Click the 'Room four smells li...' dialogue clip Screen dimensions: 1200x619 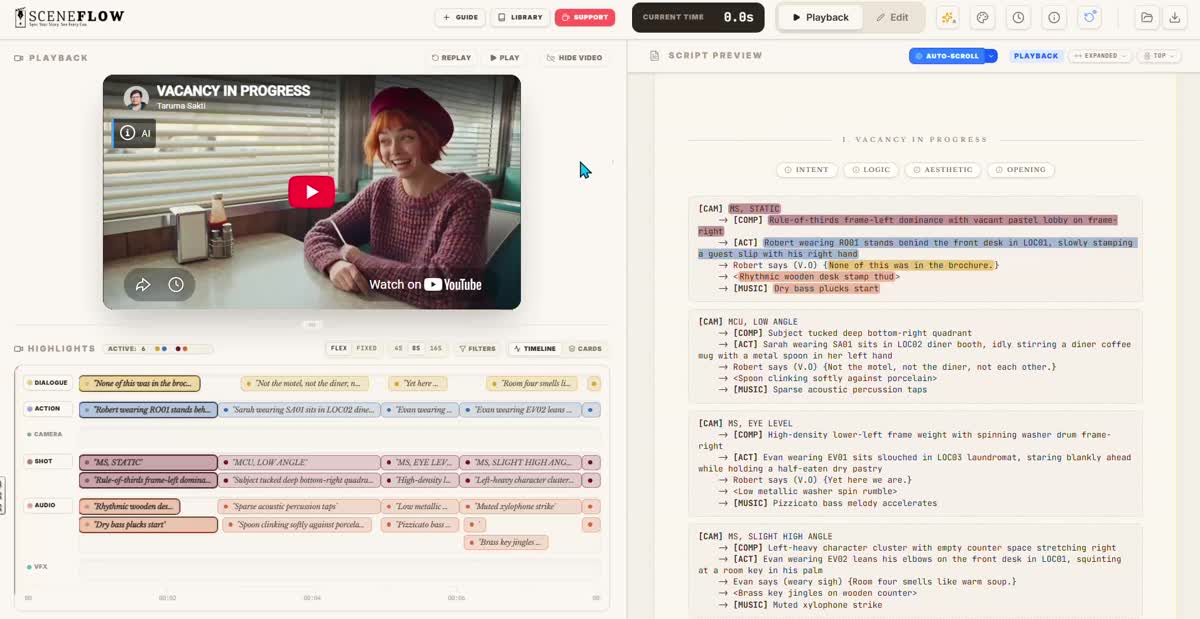[532, 383]
